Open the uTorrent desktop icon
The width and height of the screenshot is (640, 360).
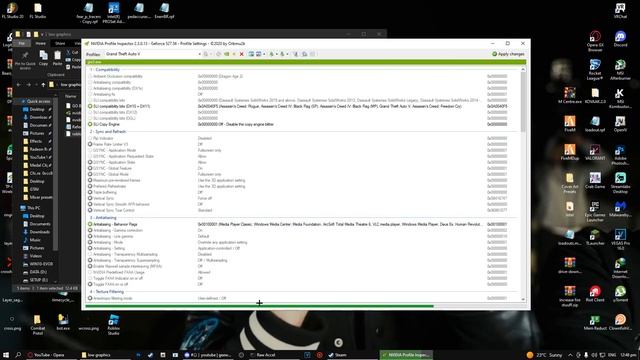click(620, 294)
